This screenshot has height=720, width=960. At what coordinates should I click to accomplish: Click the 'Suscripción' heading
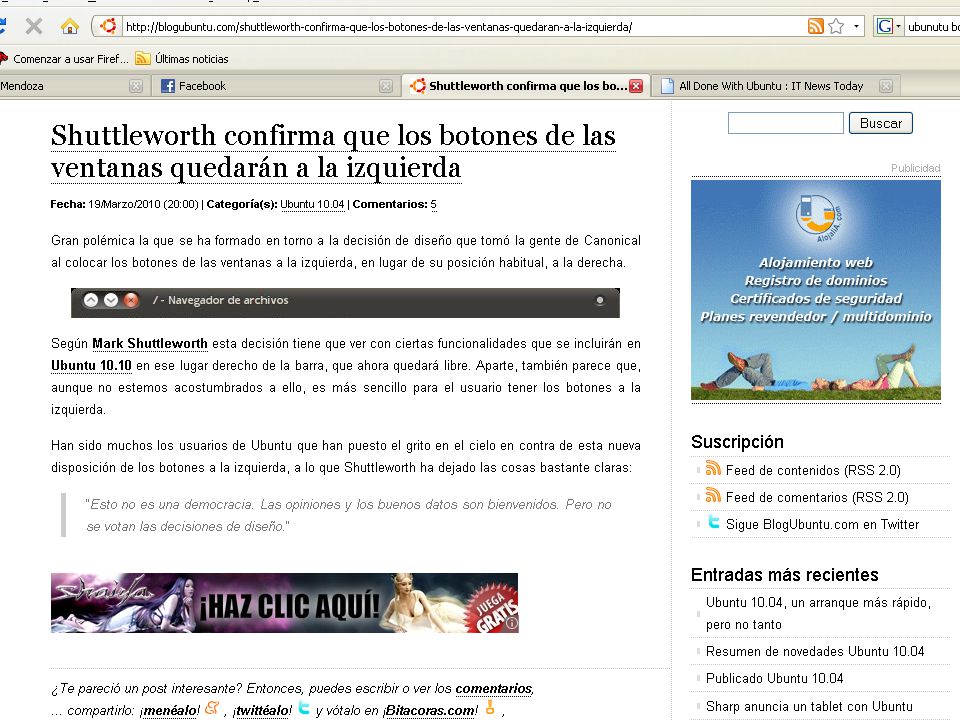[x=737, y=442]
